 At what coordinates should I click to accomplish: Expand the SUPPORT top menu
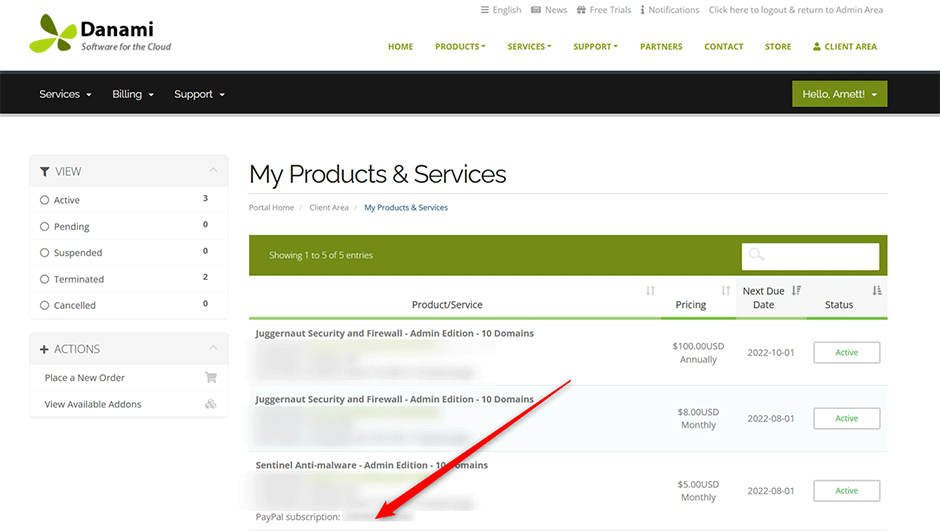point(595,46)
